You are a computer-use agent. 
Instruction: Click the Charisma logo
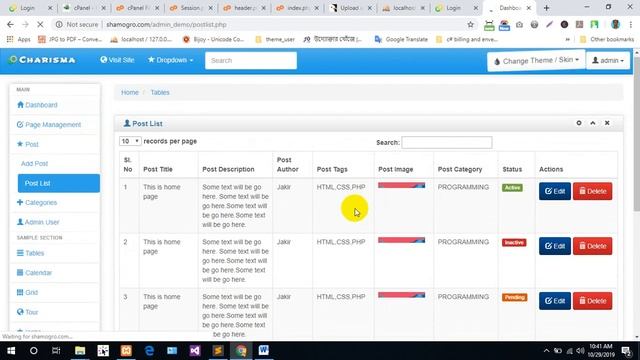click(42, 60)
